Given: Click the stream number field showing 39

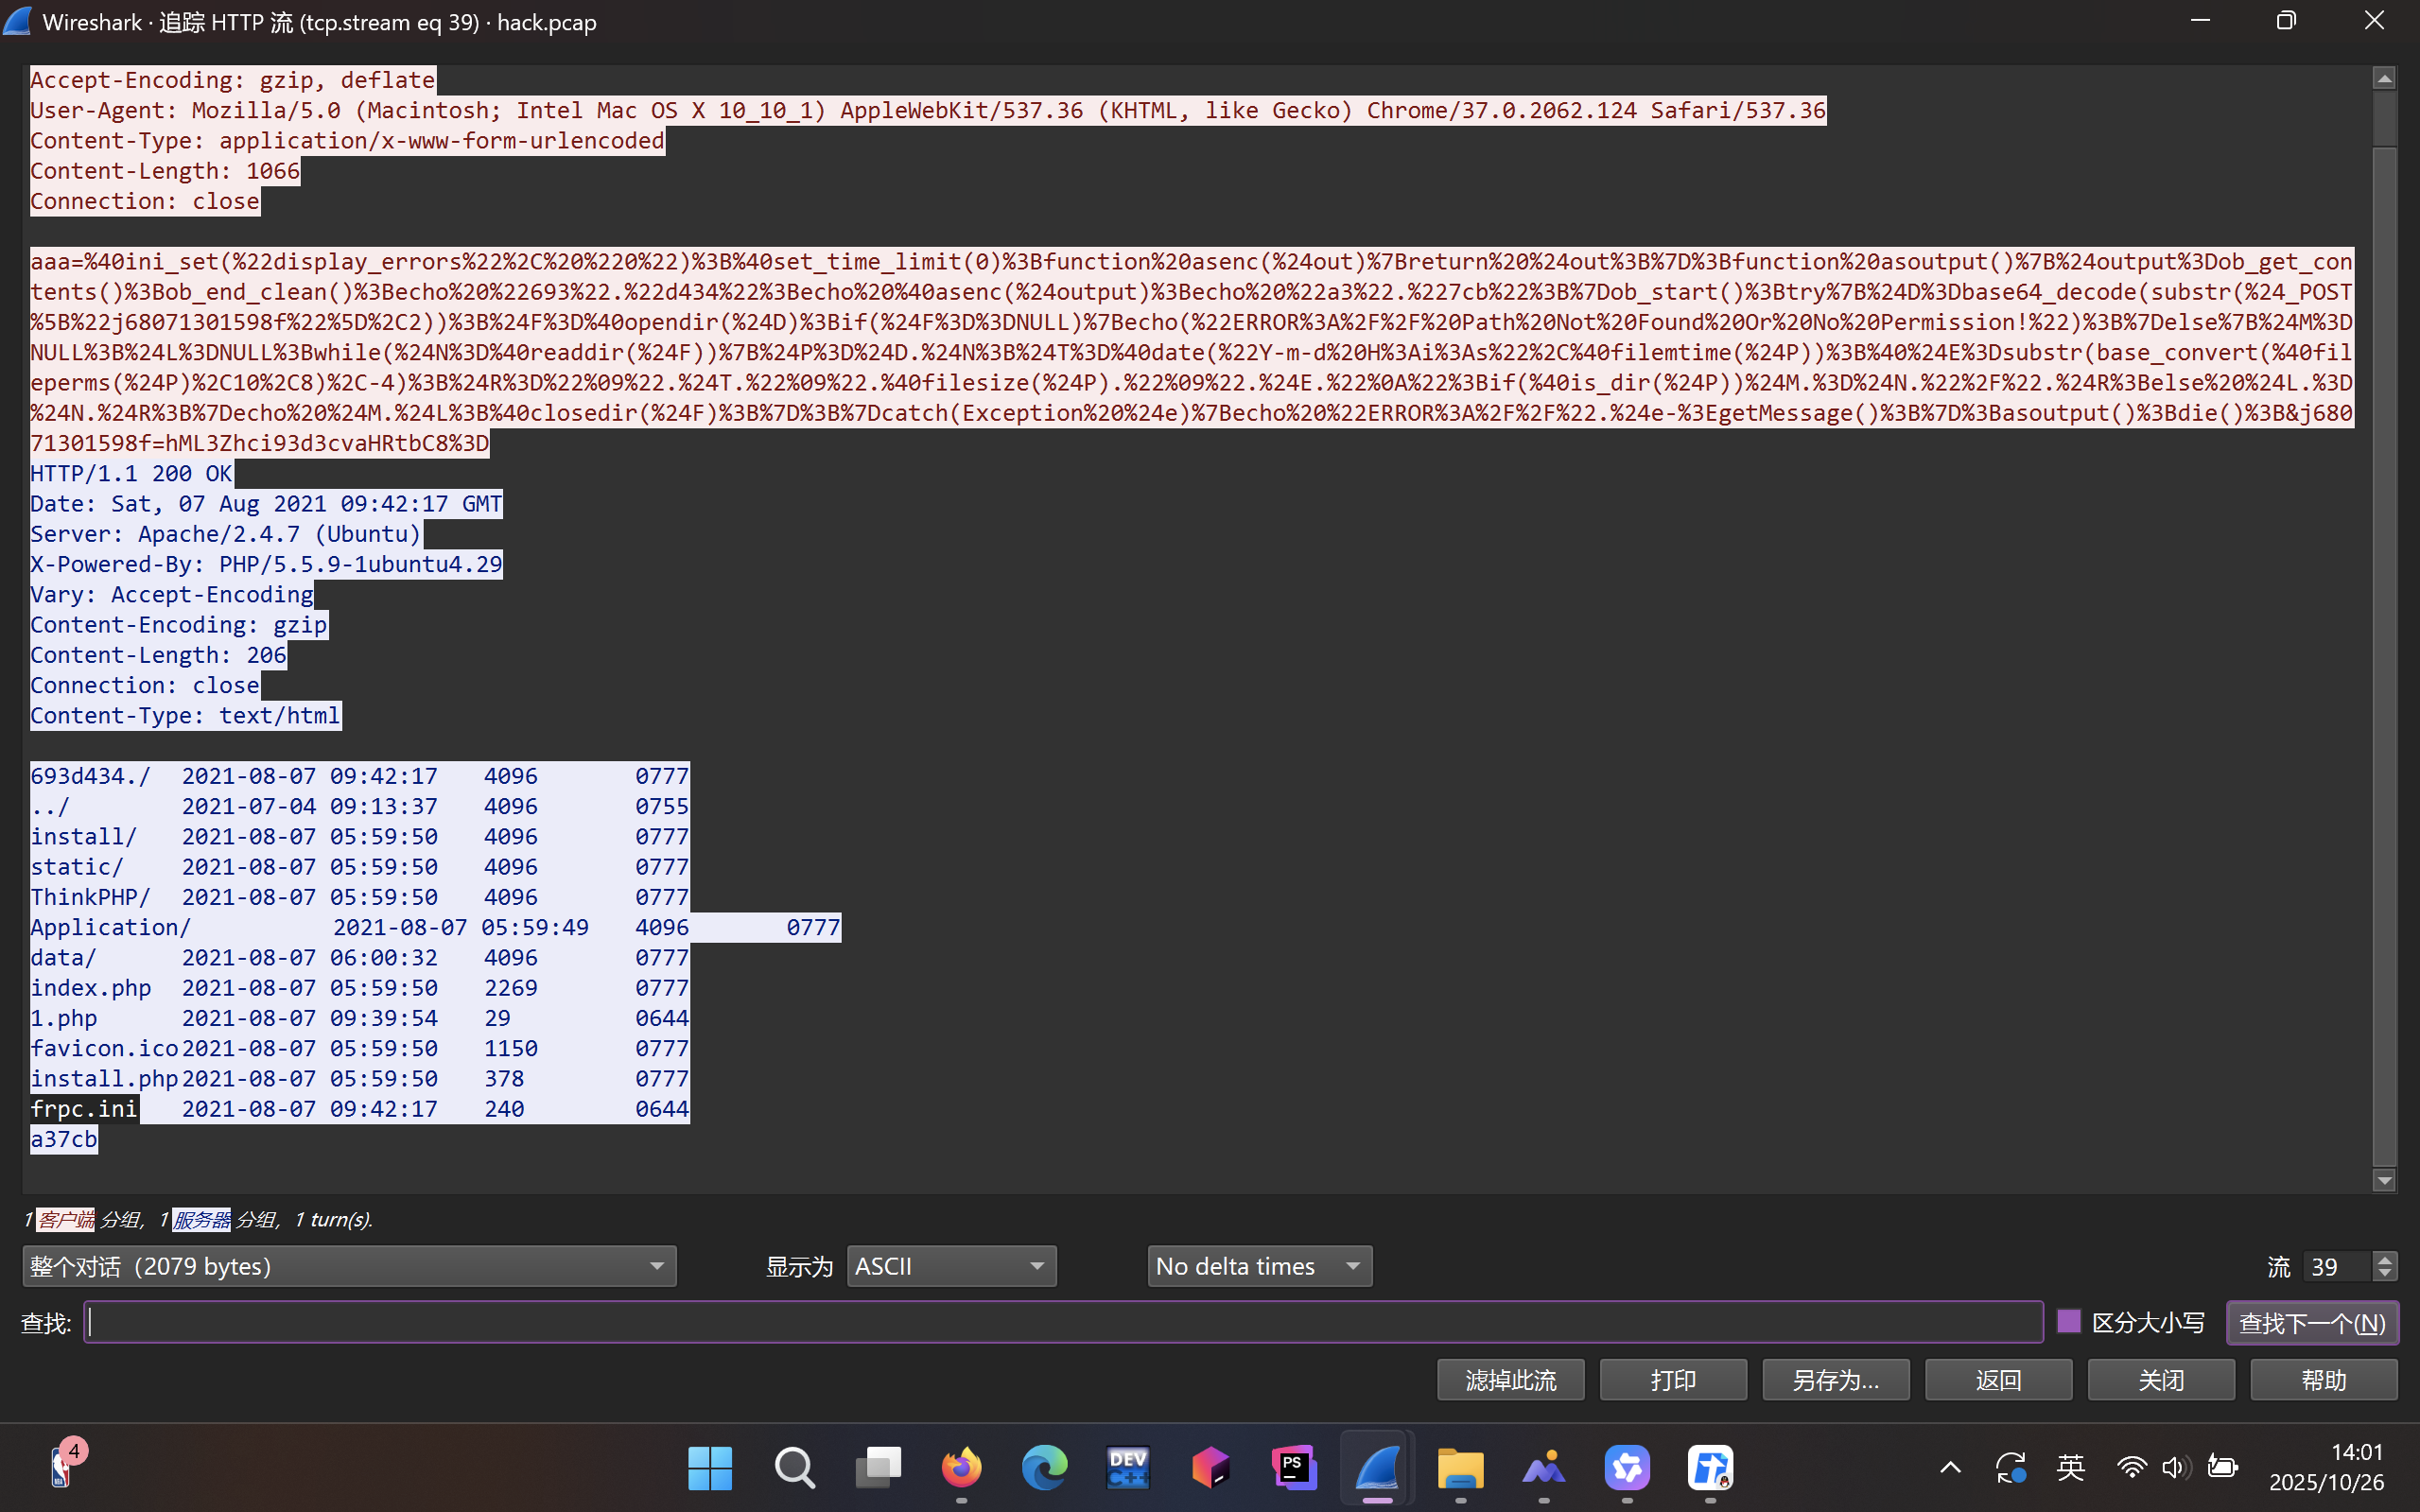Looking at the screenshot, I should [x=2337, y=1266].
